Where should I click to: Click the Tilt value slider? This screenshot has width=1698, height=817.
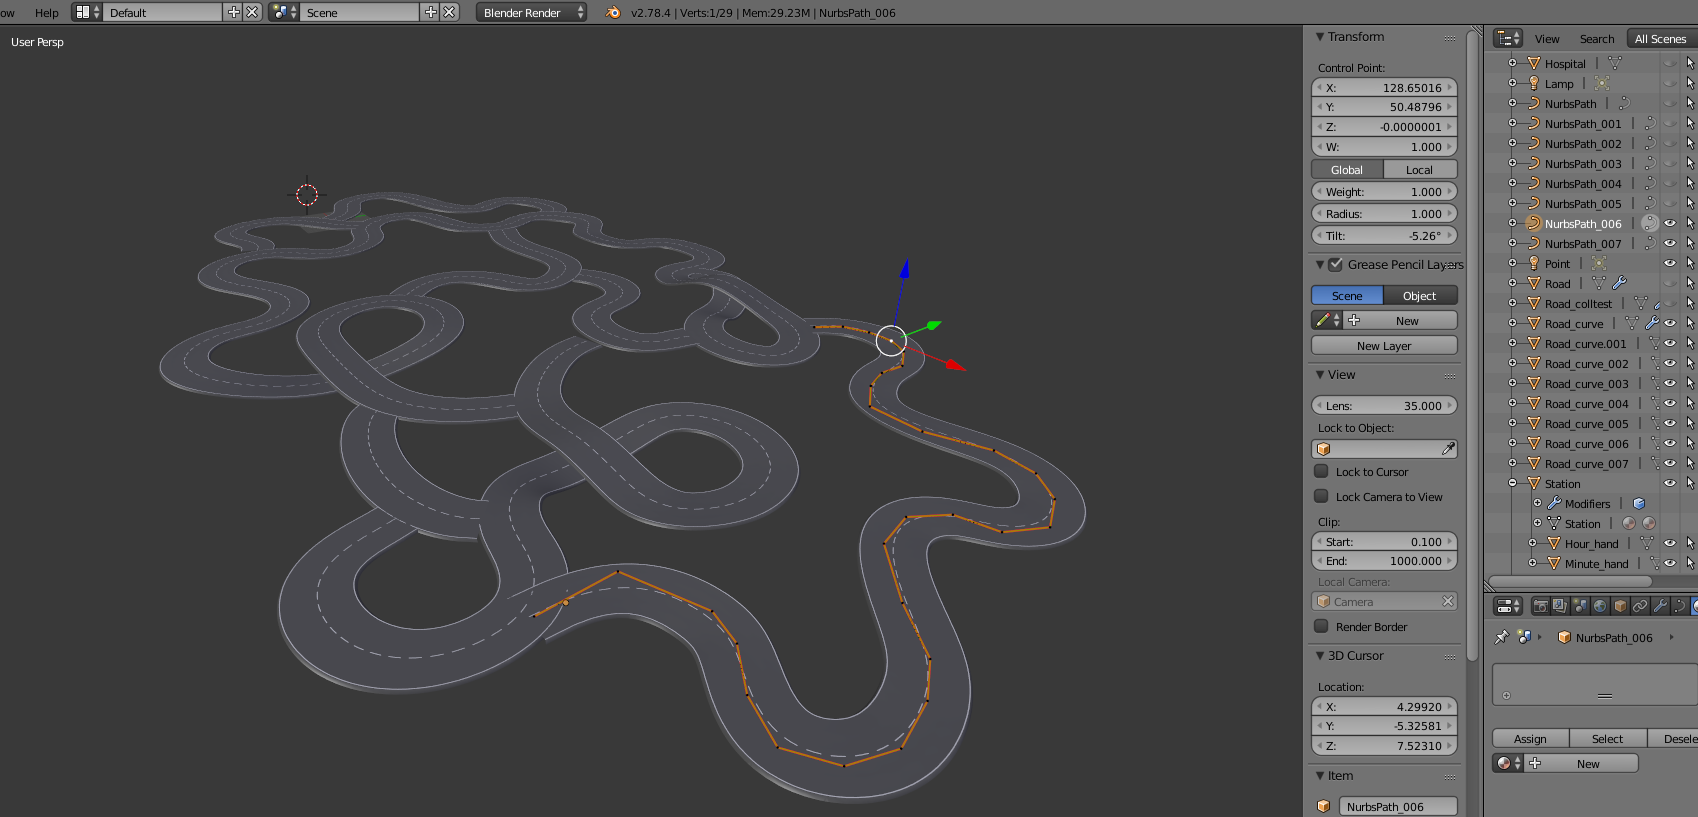(1384, 235)
